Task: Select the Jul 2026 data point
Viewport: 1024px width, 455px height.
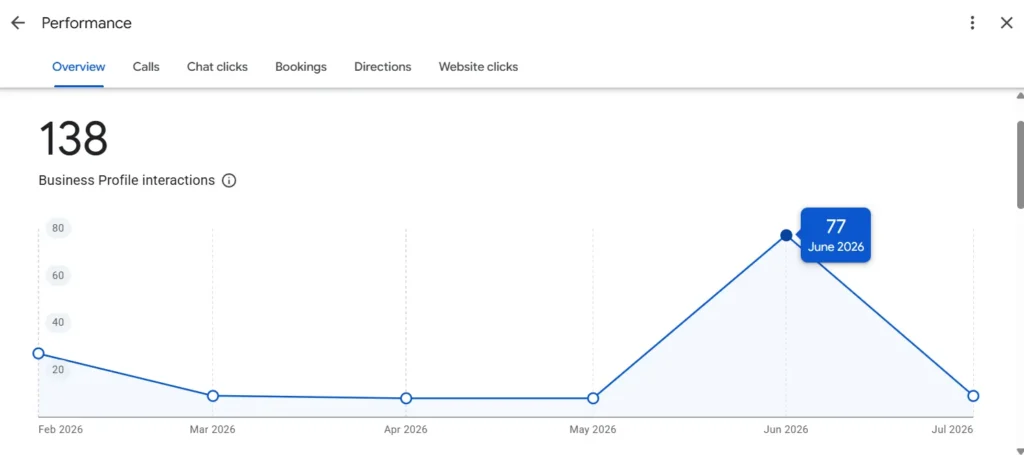Action: [x=973, y=396]
